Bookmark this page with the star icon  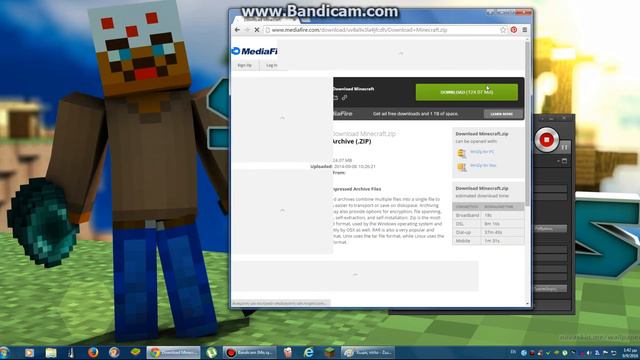(x=503, y=30)
